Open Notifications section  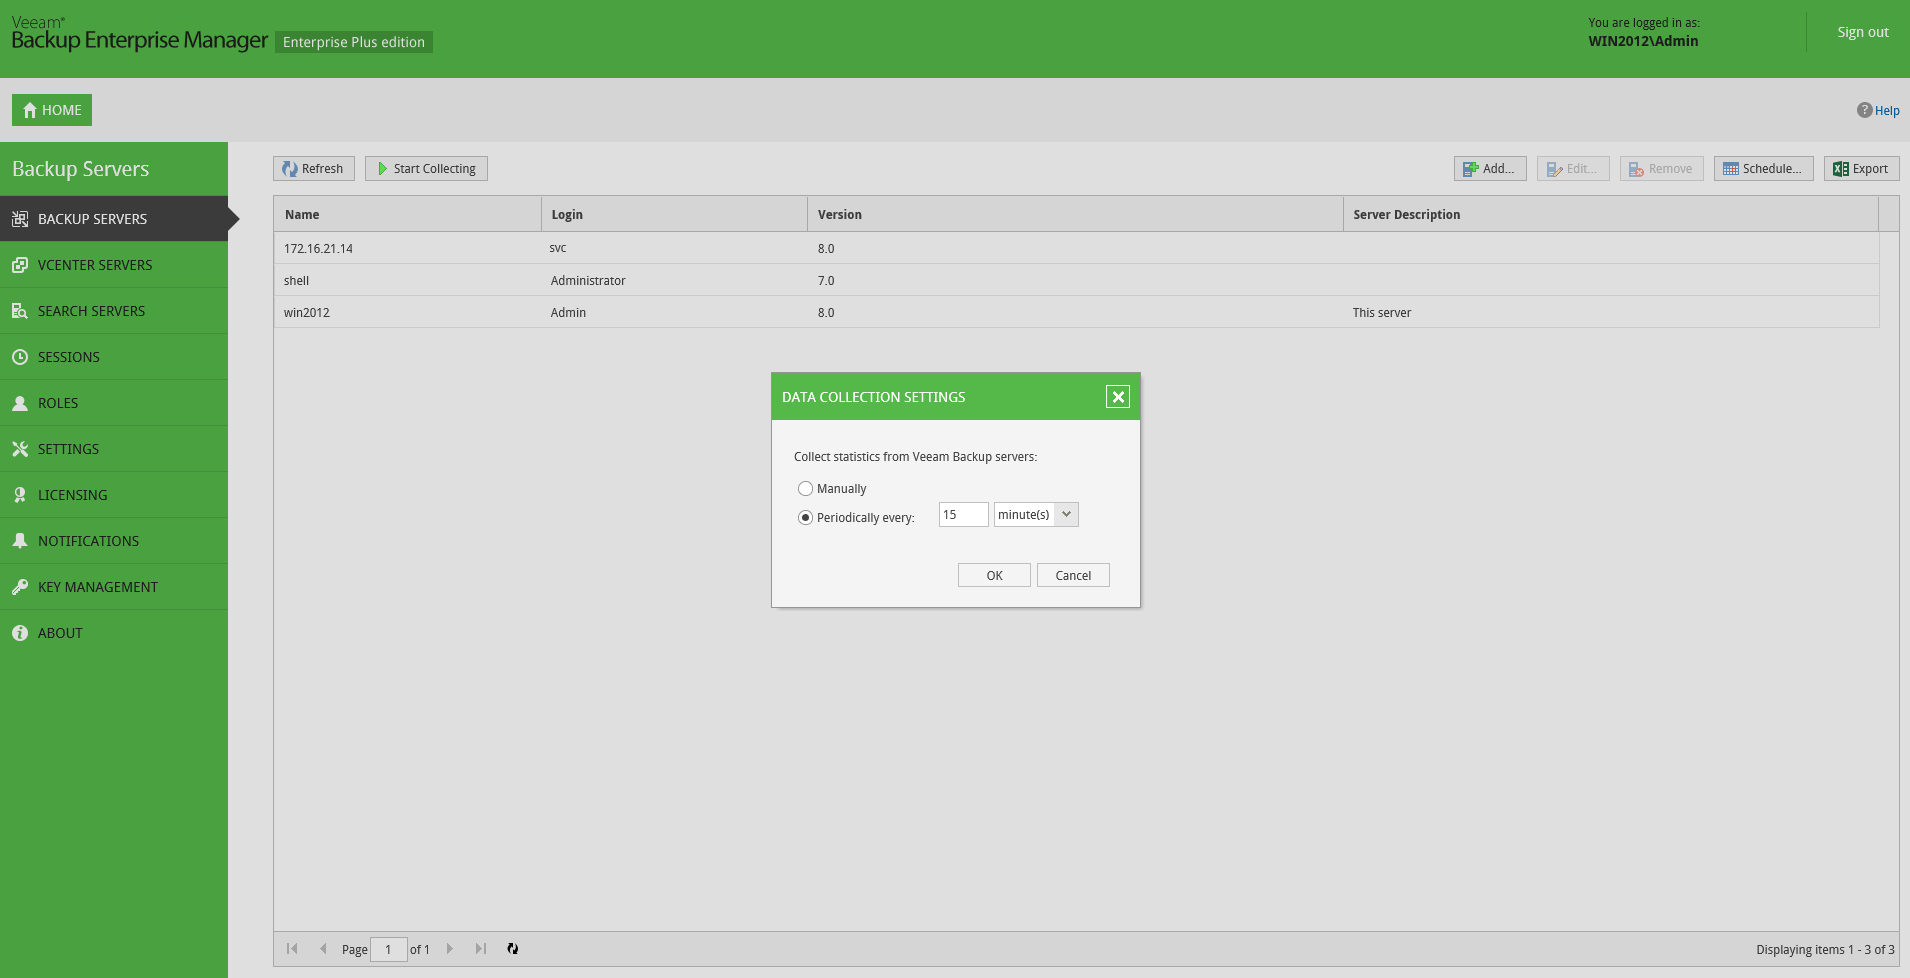114,541
